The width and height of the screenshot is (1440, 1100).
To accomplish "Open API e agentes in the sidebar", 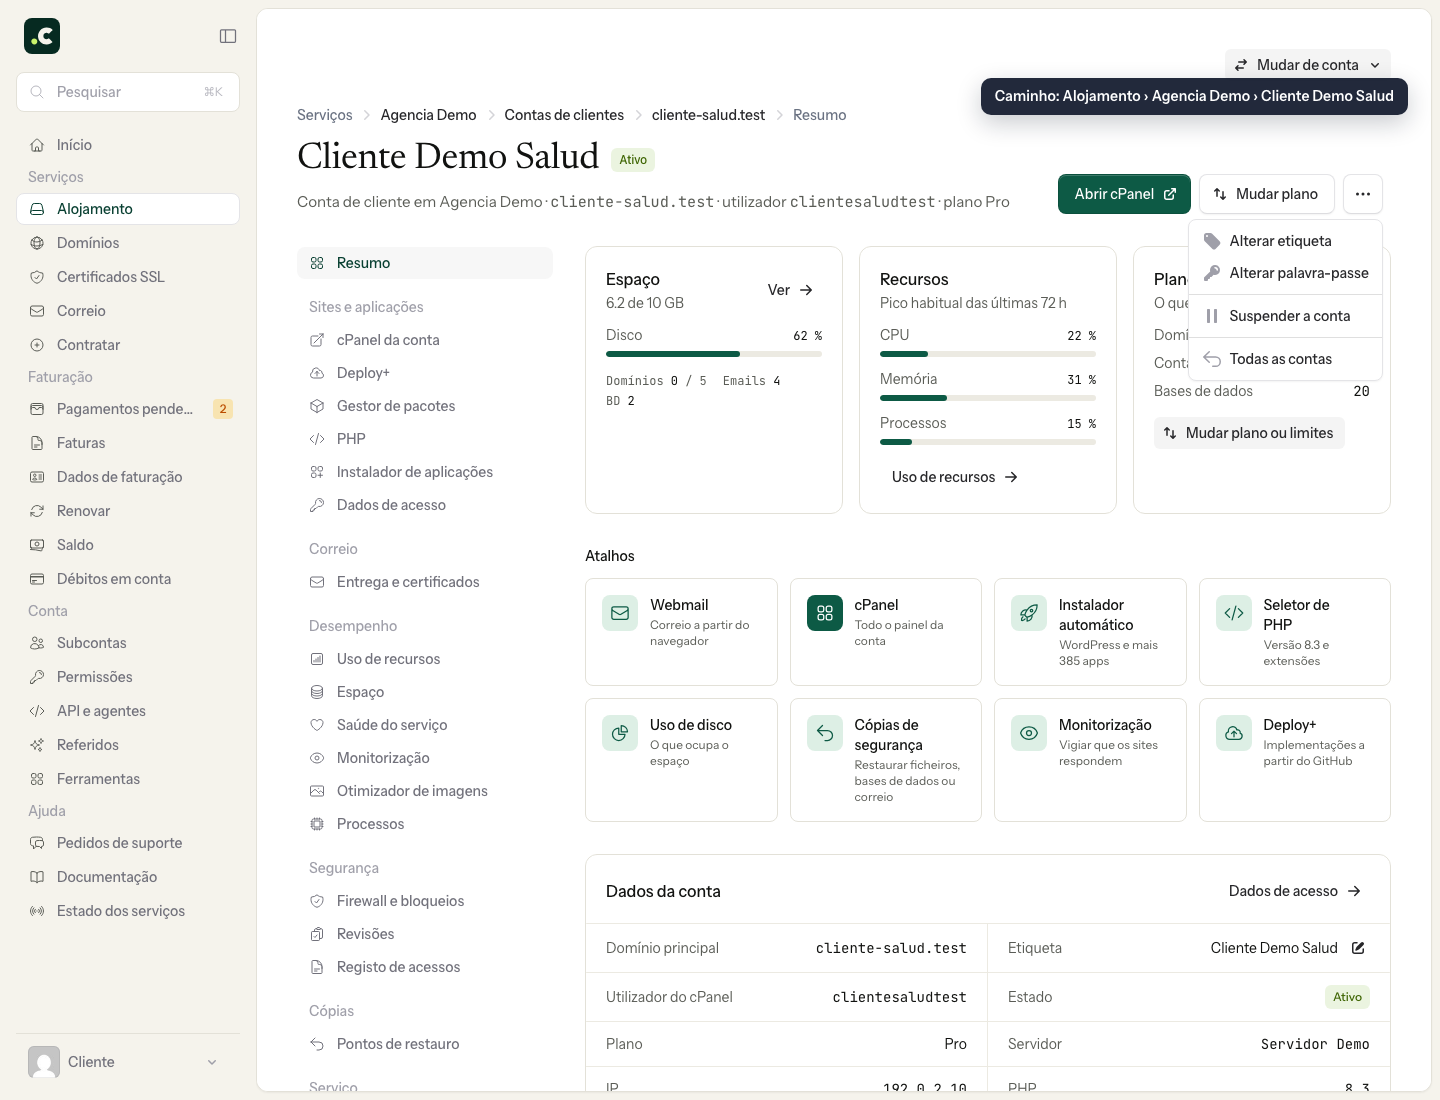I will click(x=128, y=711).
